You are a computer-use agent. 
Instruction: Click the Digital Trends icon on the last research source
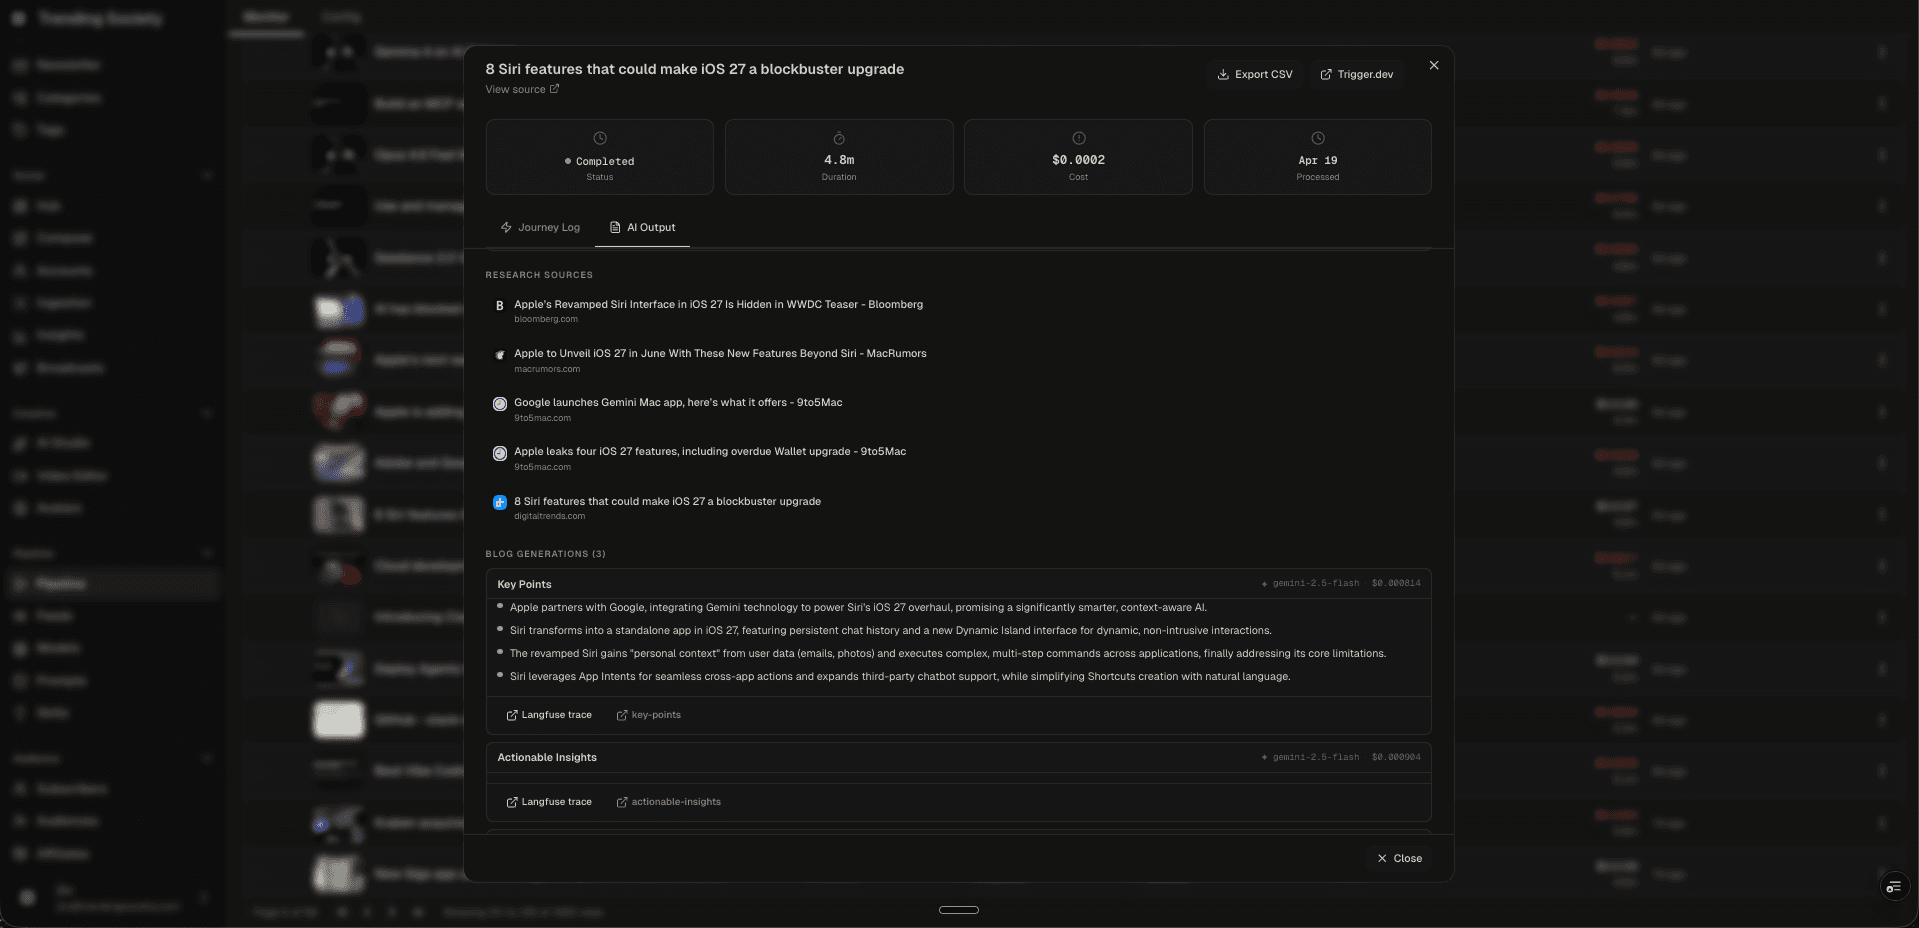(x=500, y=503)
